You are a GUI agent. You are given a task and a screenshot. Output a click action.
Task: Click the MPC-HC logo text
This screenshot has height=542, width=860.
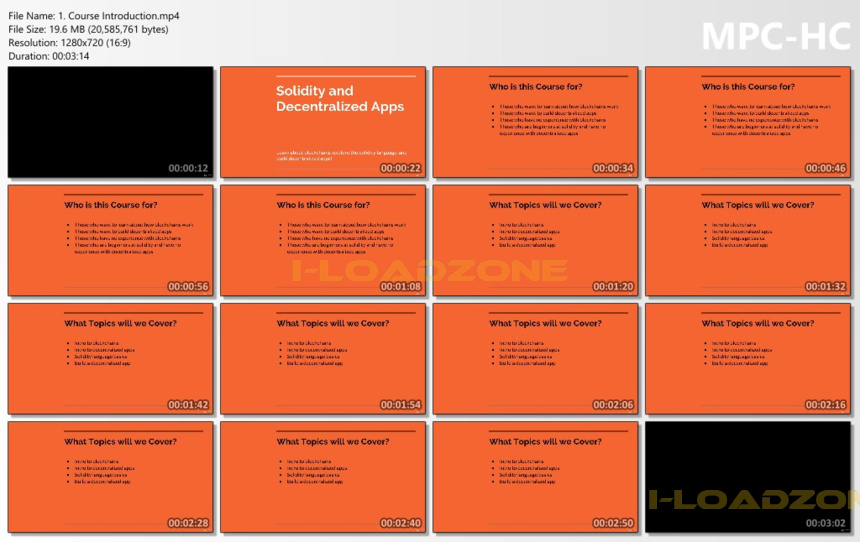pyautogui.click(x=776, y=36)
